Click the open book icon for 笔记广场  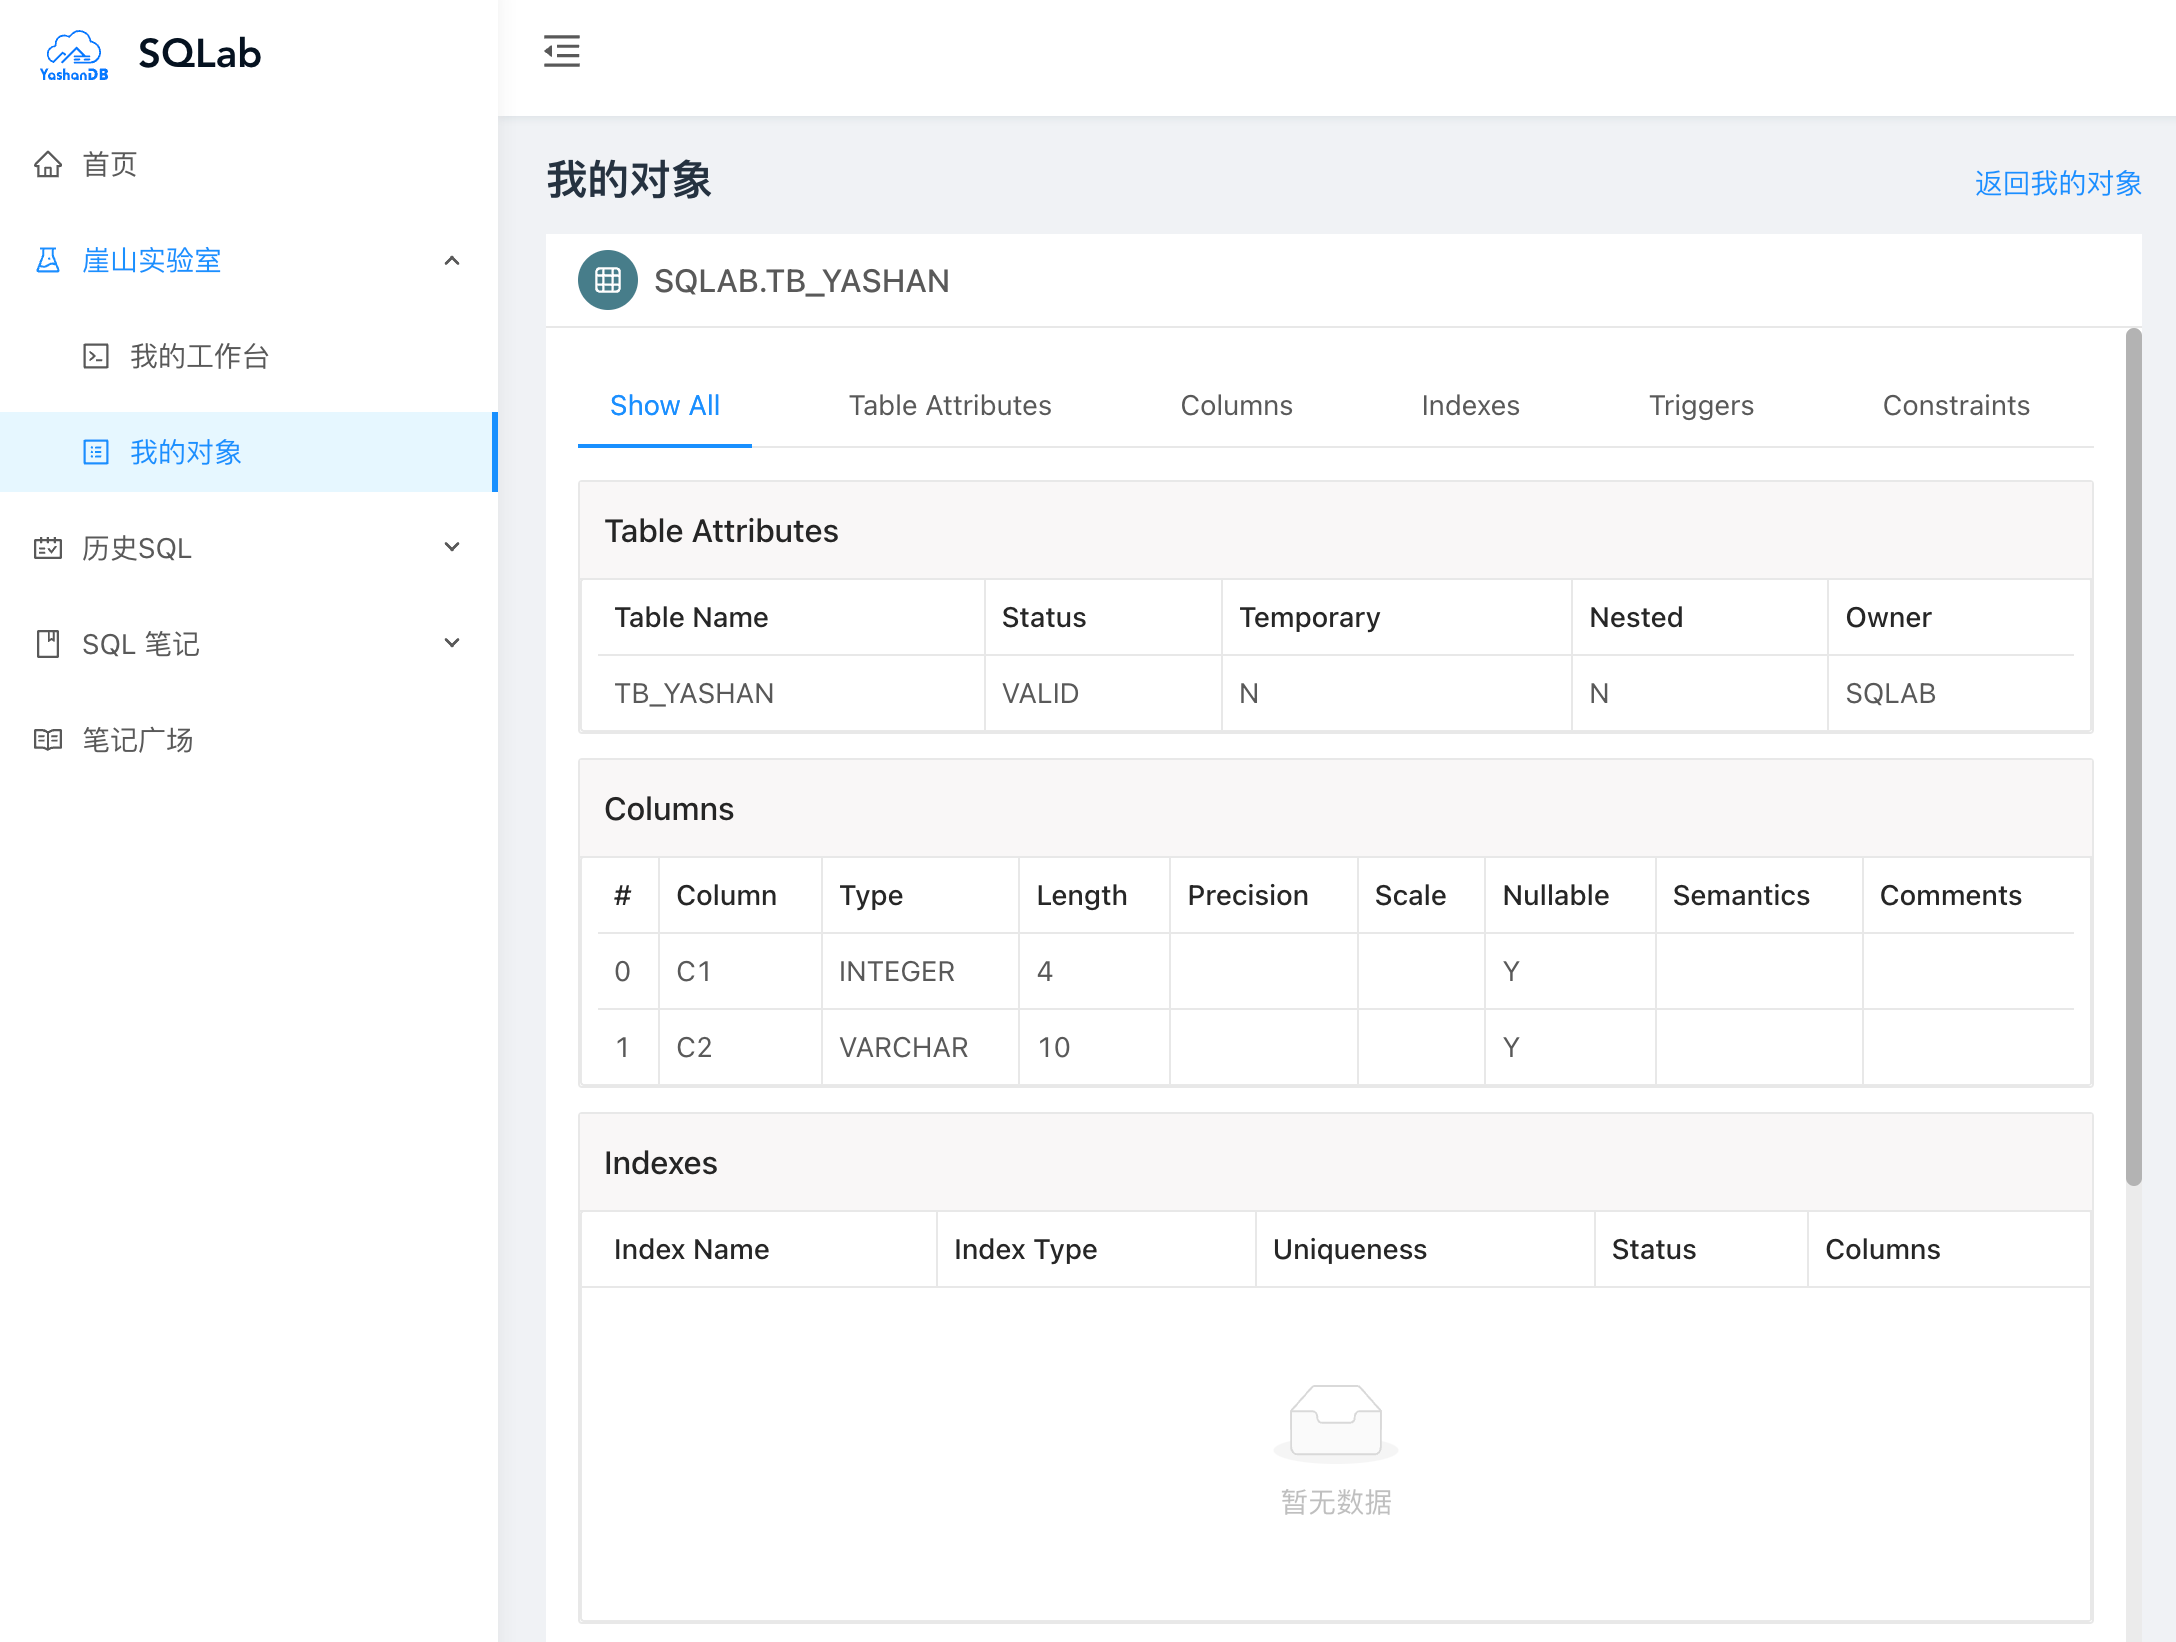pyautogui.click(x=47, y=740)
